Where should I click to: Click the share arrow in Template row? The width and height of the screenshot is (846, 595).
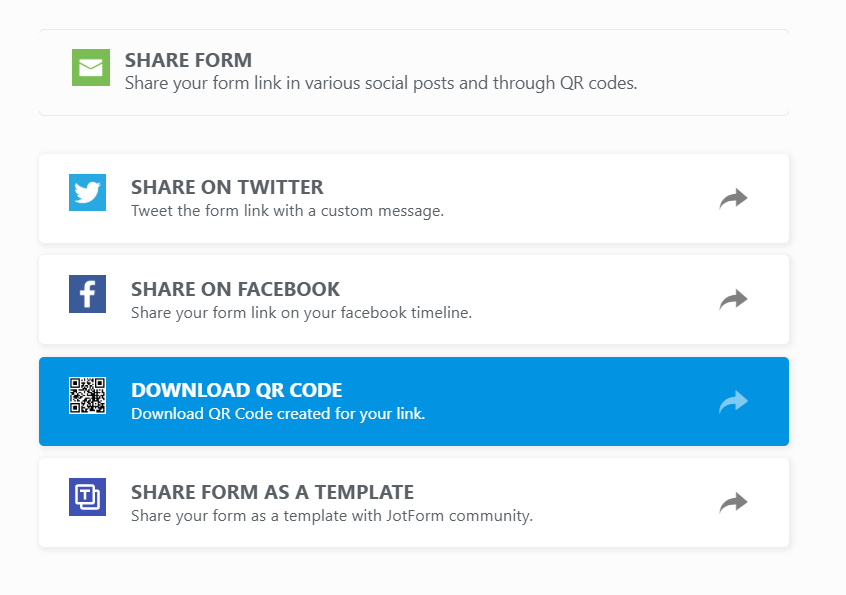[733, 503]
